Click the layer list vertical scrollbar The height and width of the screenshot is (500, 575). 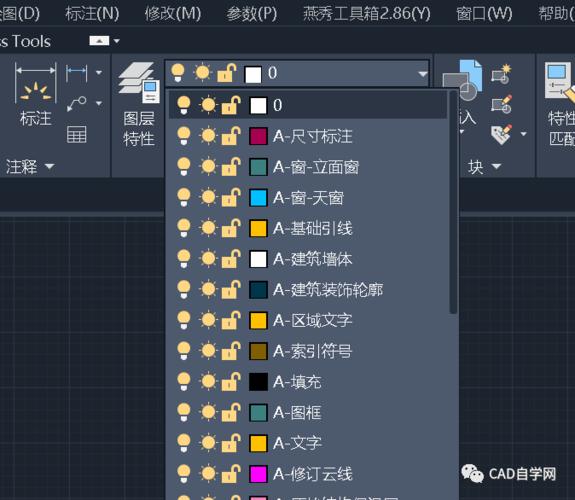tap(453, 202)
